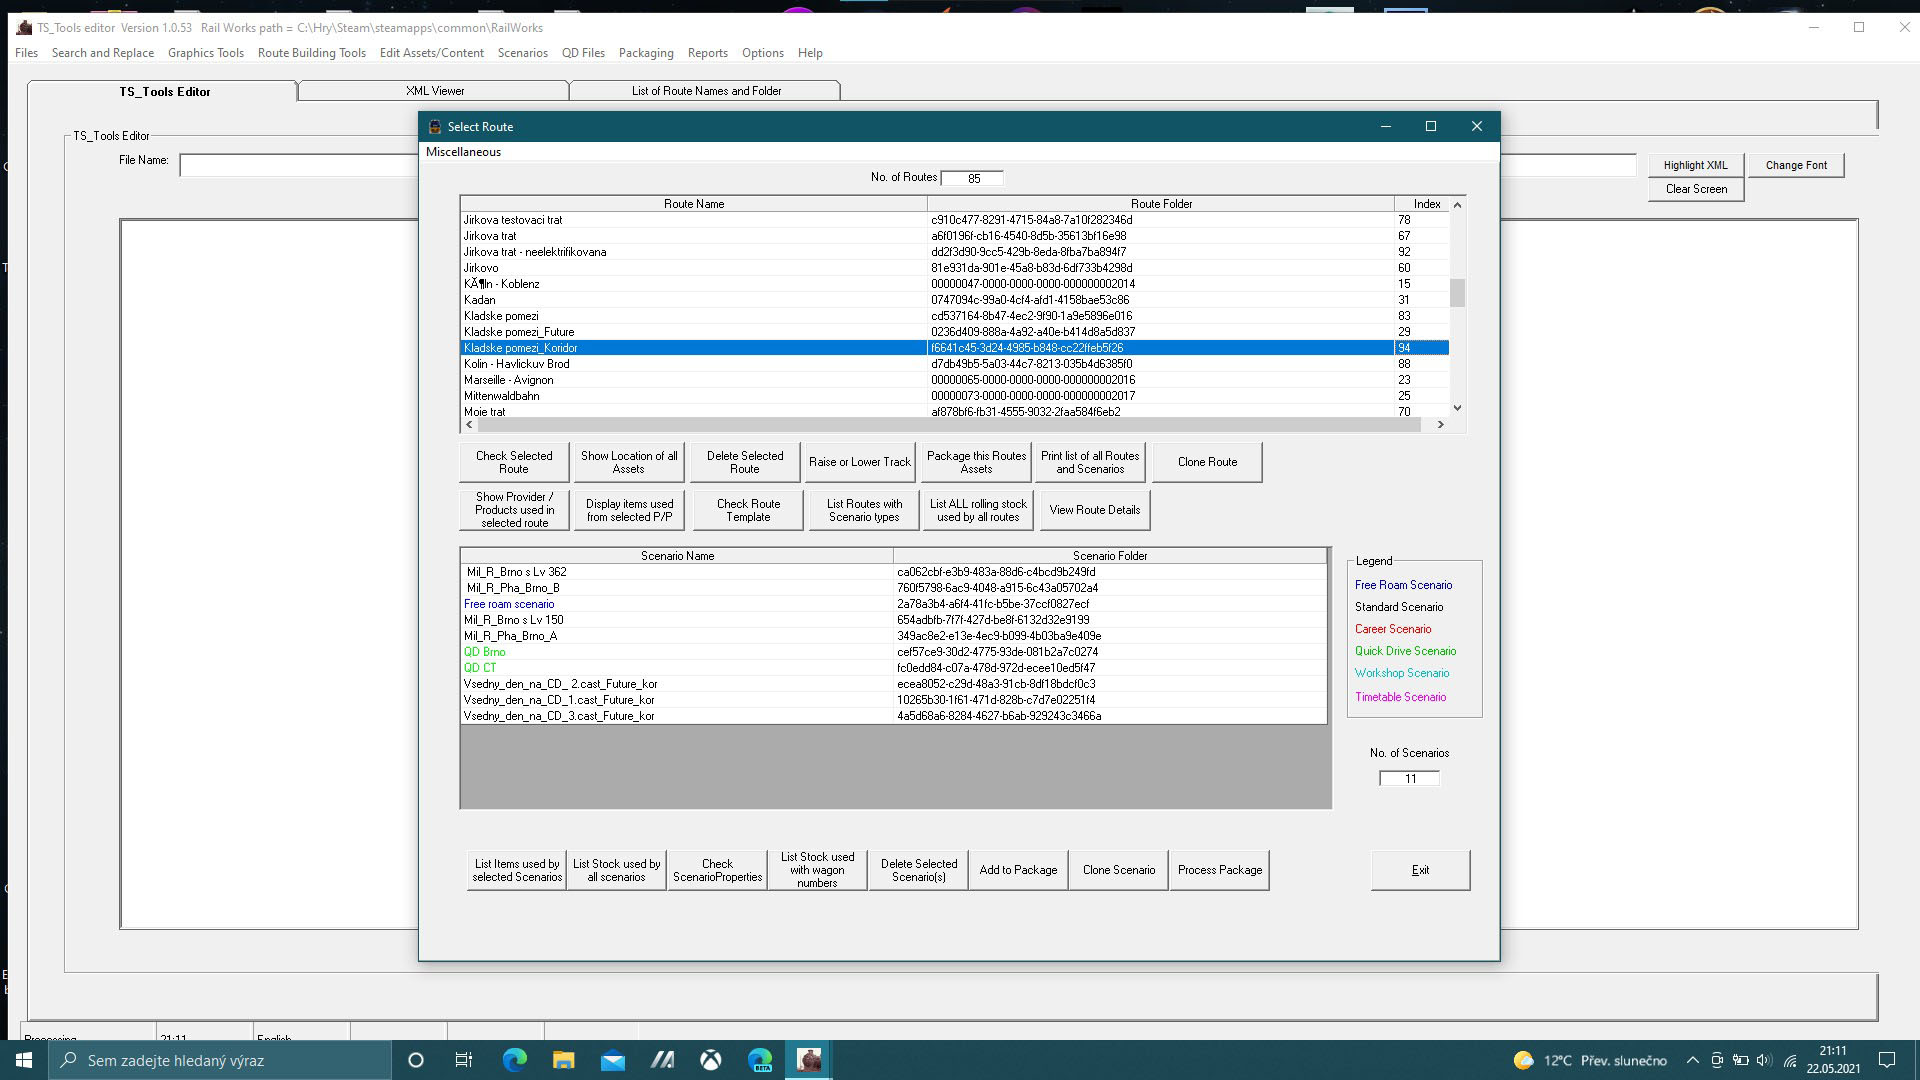1920x1080 pixels.
Task: Select the Free roam scenario row
Action: pyautogui.click(x=893, y=604)
